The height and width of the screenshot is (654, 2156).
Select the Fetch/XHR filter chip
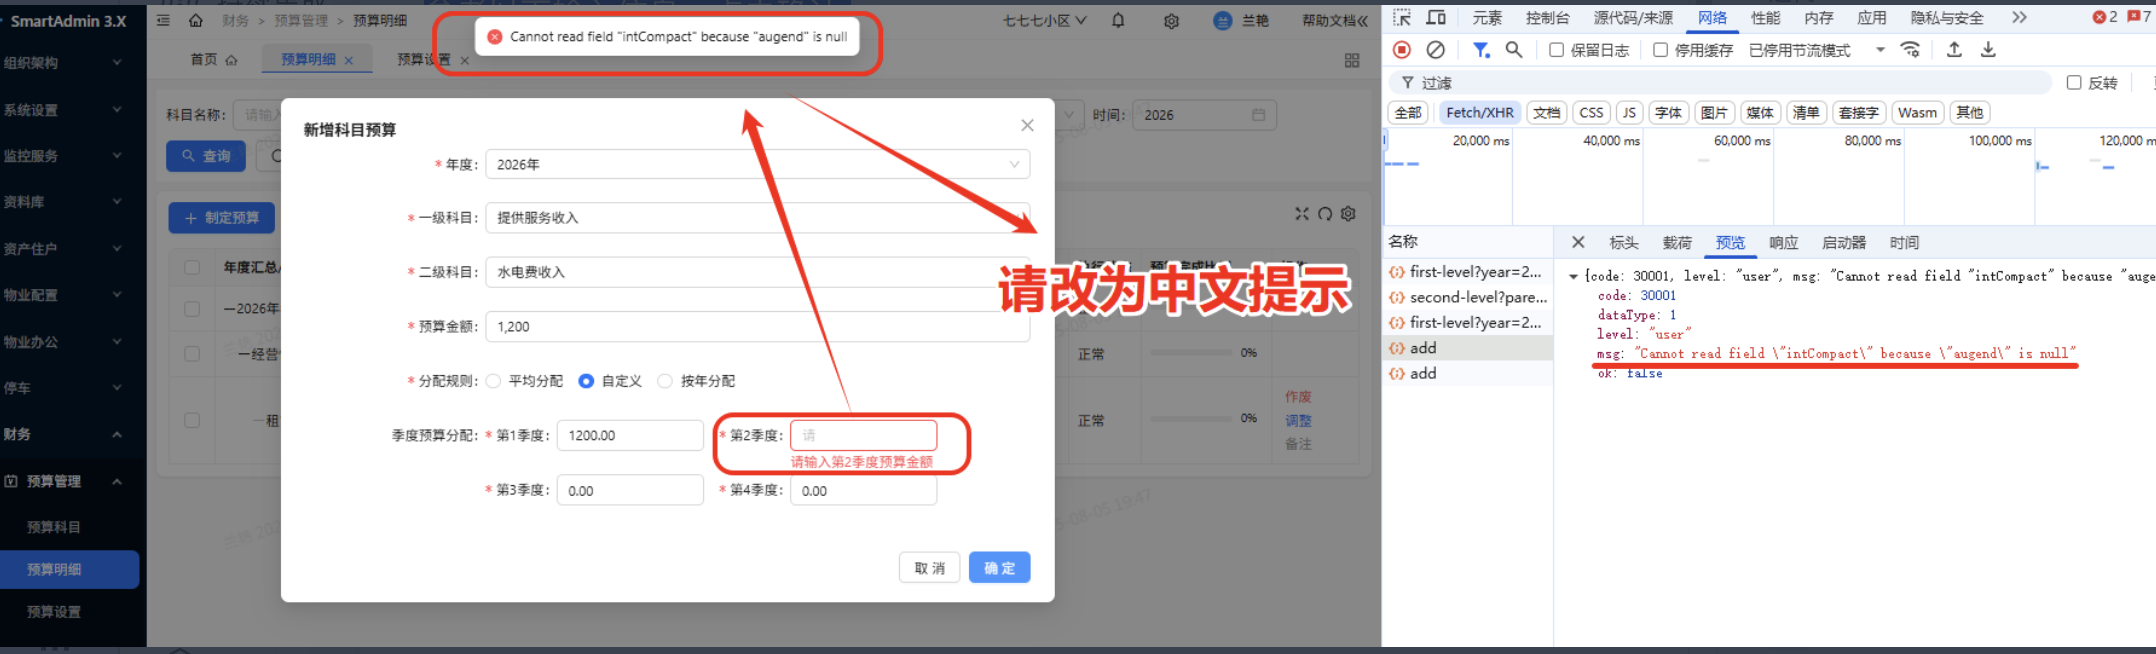(1479, 112)
